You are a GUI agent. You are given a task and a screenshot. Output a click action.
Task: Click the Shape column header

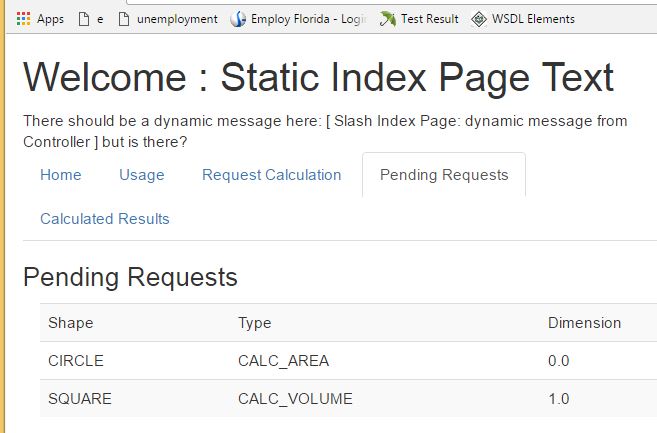[70, 323]
